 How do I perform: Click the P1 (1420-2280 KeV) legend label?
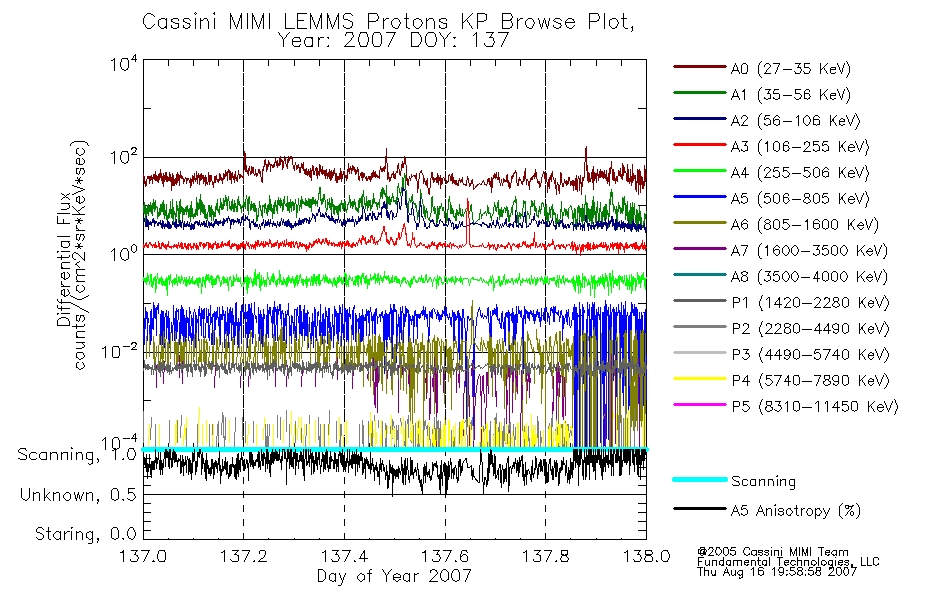(810, 303)
